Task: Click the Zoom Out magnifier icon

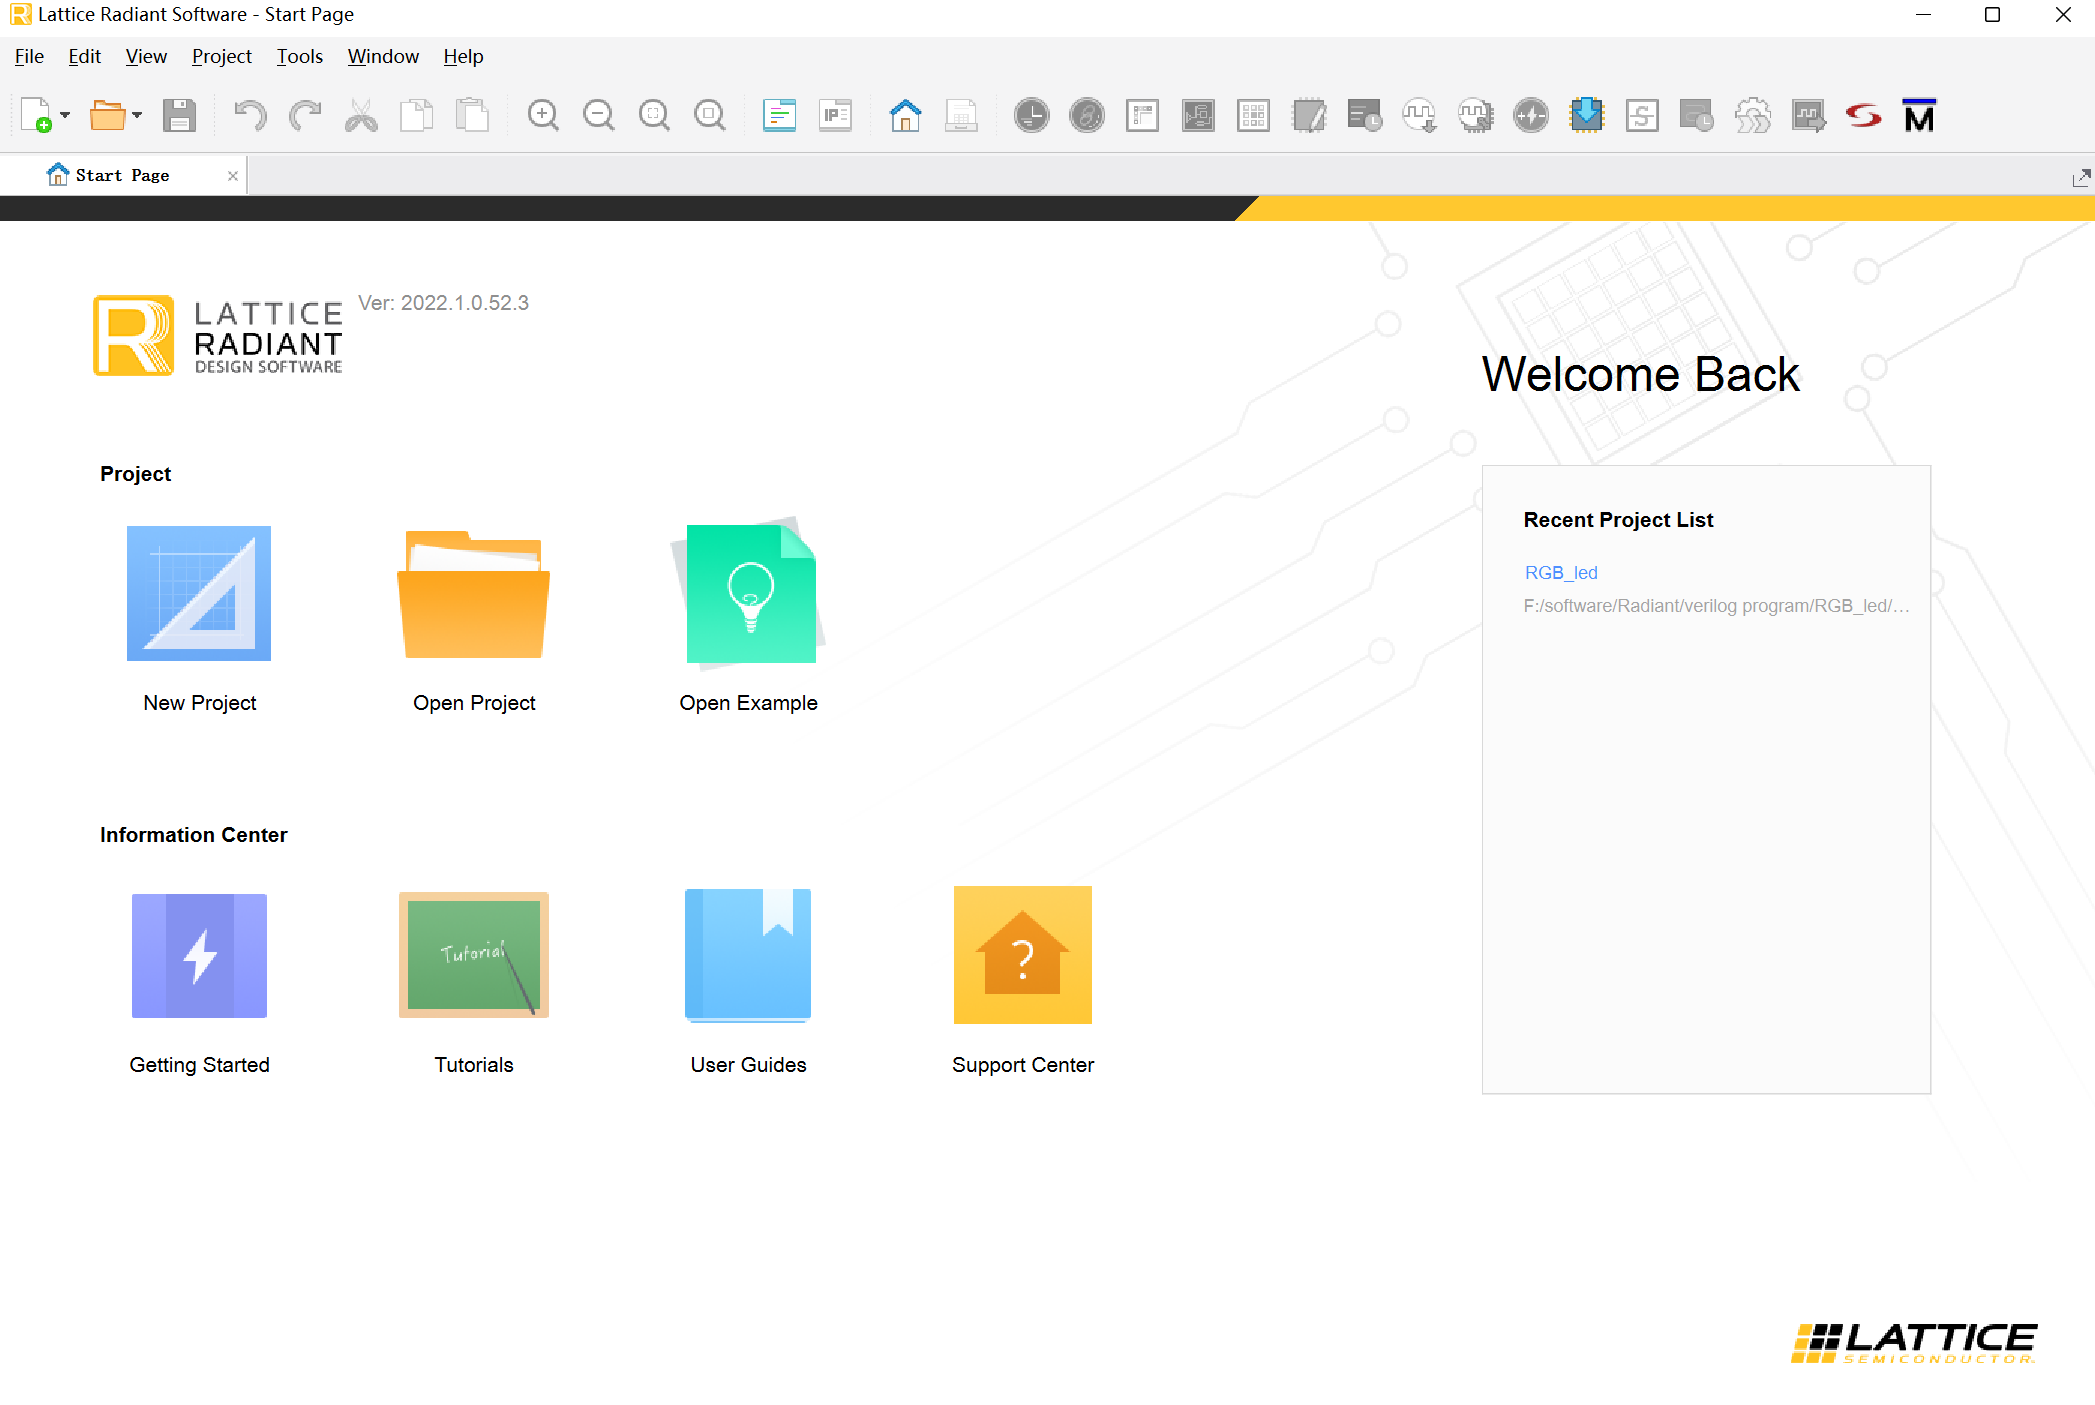Action: (599, 116)
